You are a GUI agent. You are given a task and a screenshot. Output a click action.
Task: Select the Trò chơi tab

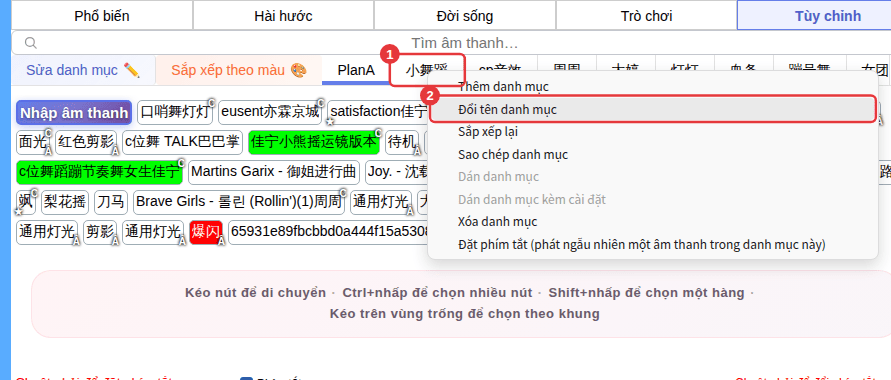click(646, 16)
